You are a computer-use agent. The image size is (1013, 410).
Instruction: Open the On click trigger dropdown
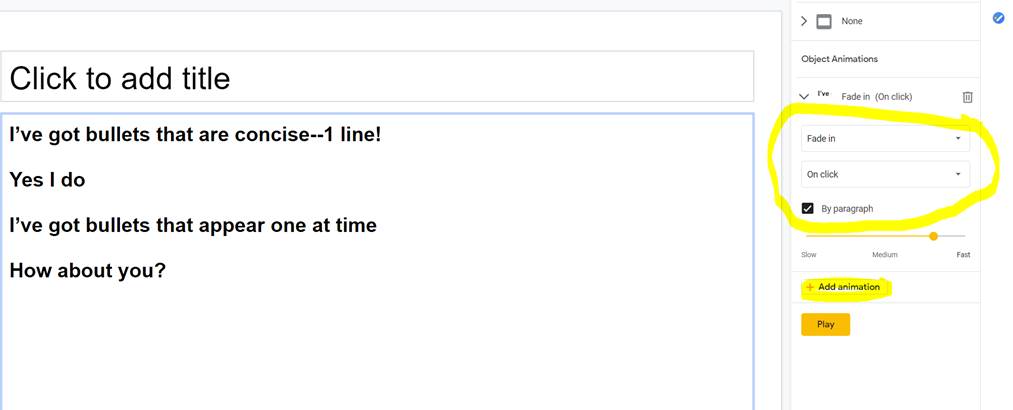coord(885,174)
